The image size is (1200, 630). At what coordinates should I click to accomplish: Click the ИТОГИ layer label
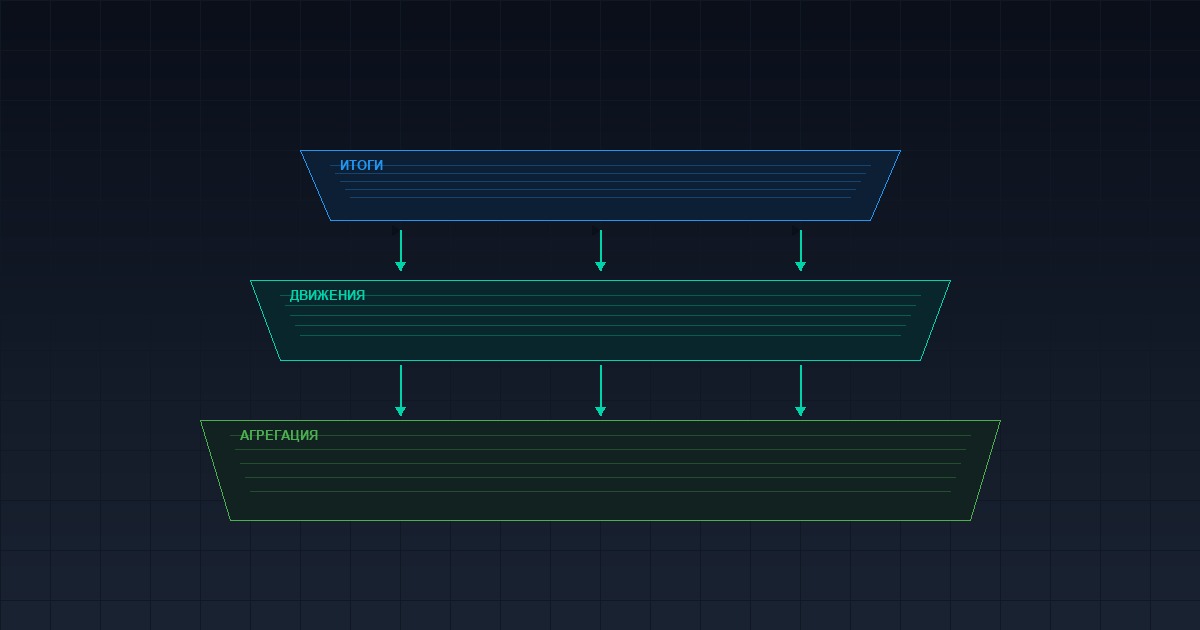[361, 165]
